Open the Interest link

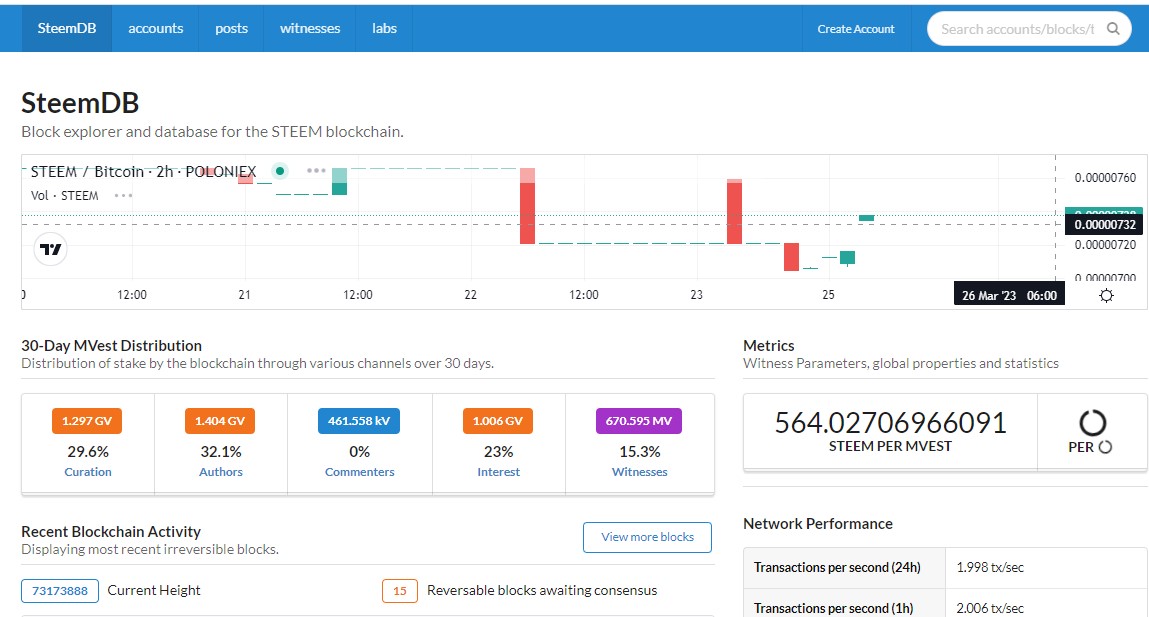(498, 472)
